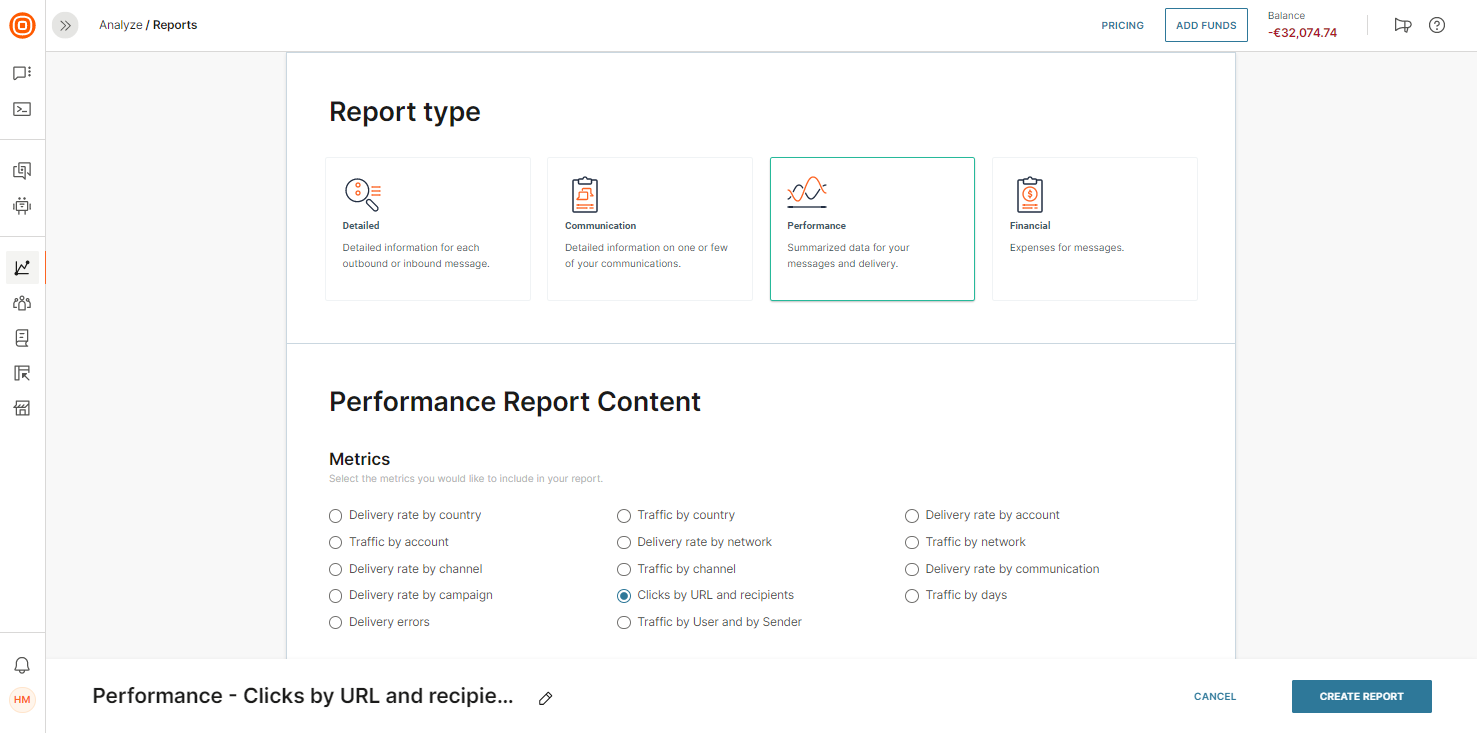
Task: Select Delivery rate by country metric
Action: (336, 516)
